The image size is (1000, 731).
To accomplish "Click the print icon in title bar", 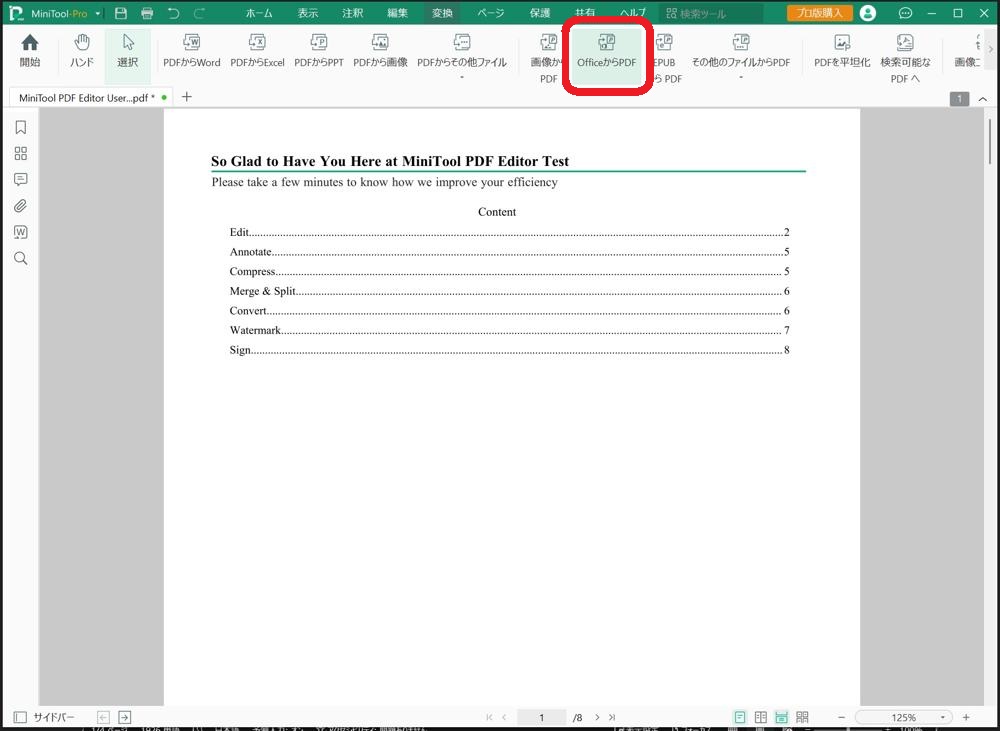I will tap(147, 13).
